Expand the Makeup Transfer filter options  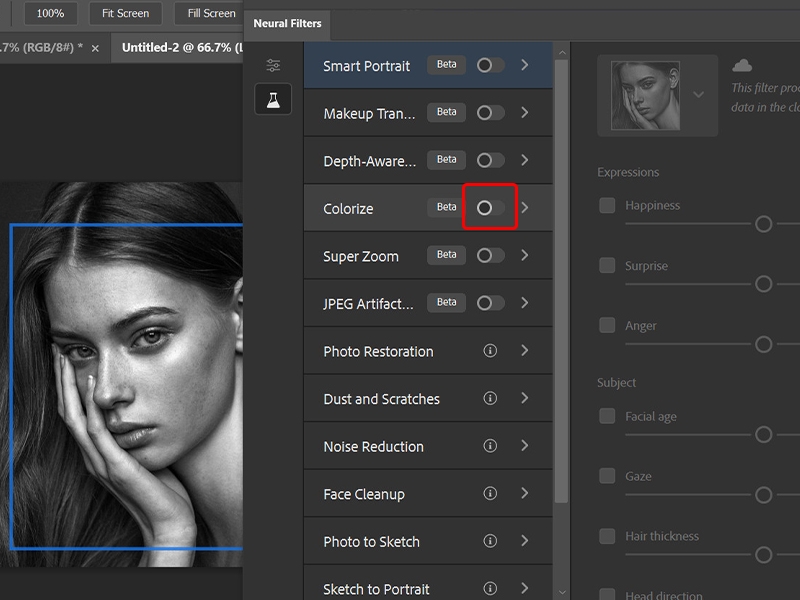tap(526, 112)
